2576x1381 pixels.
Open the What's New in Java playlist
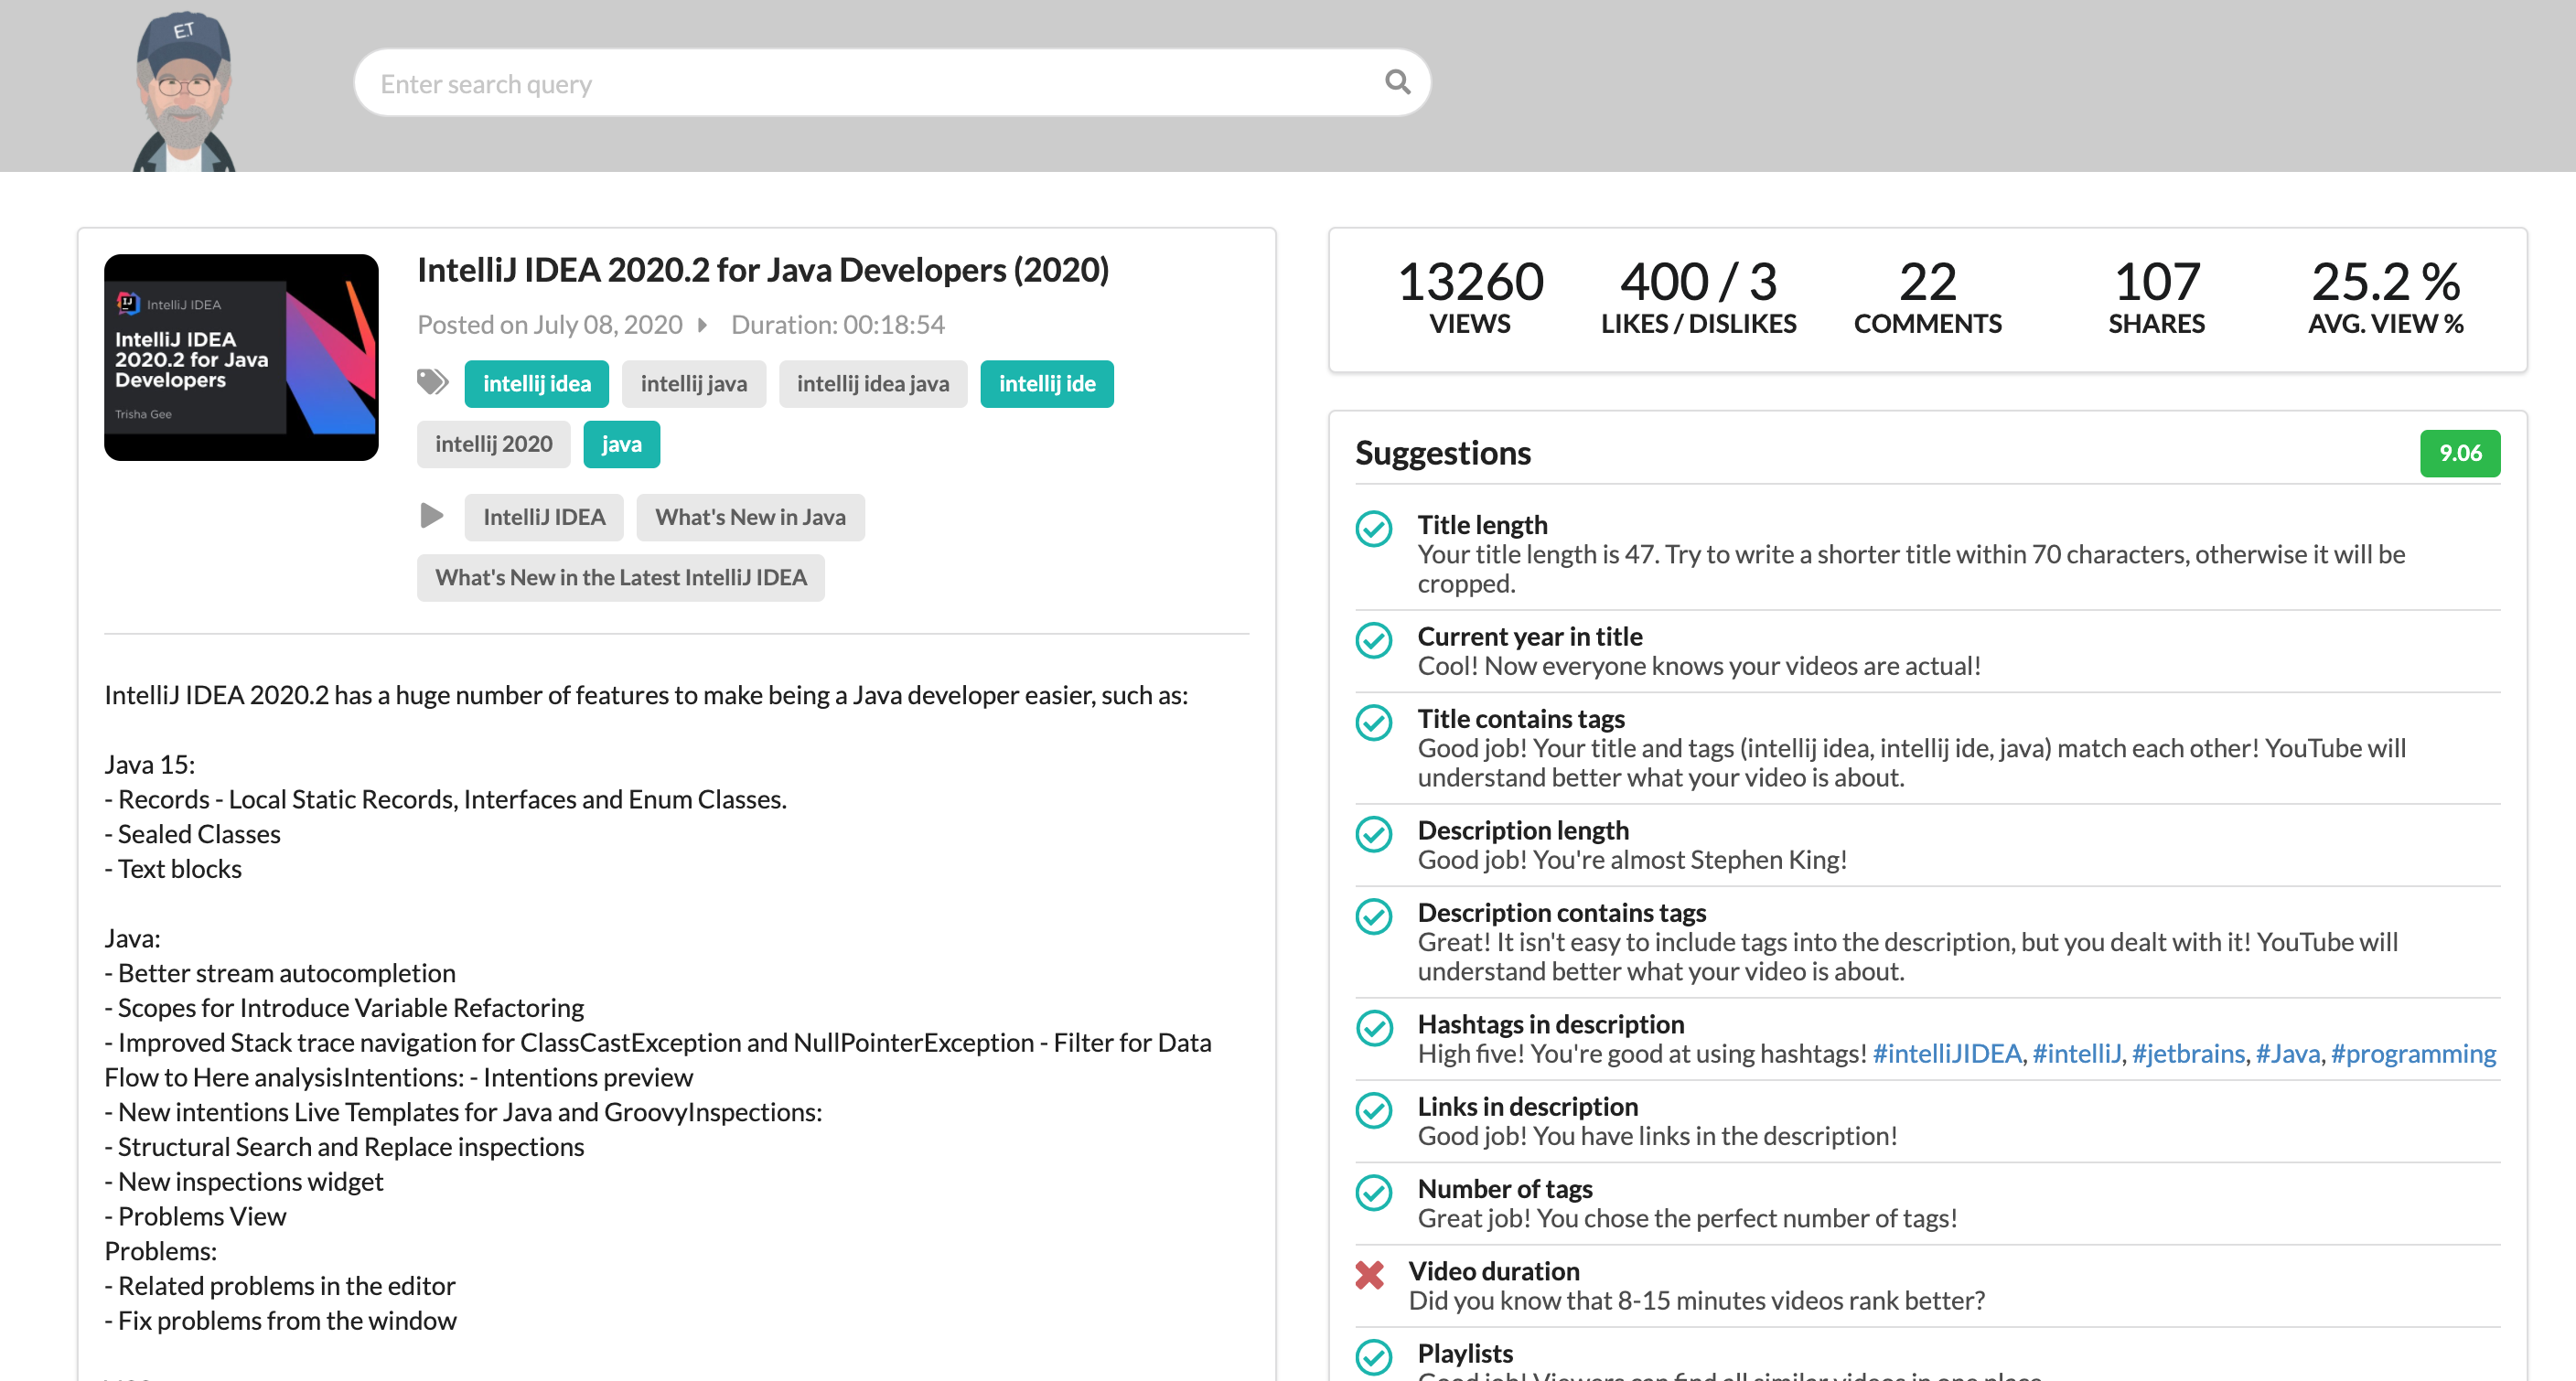point(750,517)
